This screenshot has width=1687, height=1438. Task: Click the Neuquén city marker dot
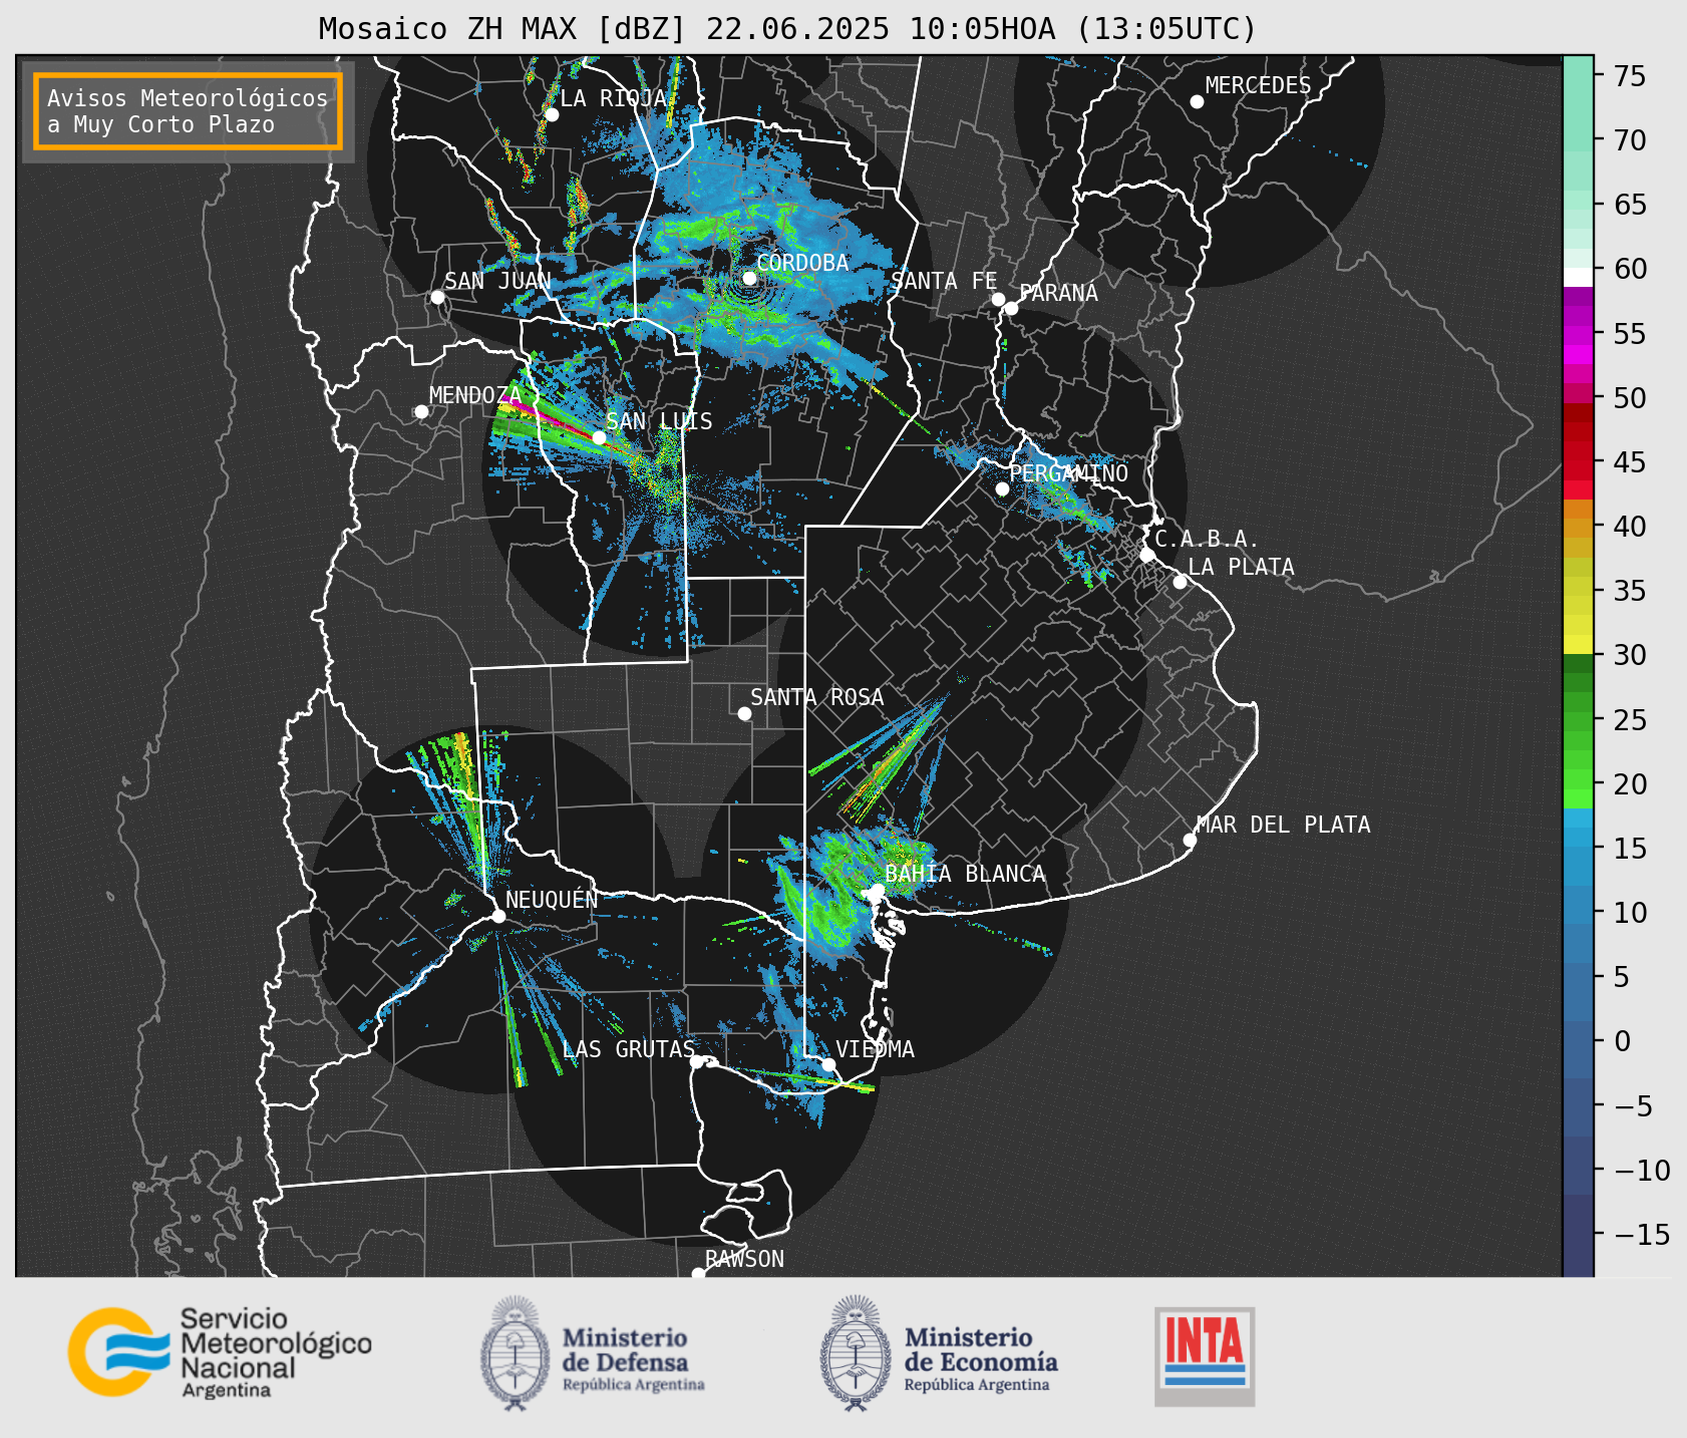498,916
